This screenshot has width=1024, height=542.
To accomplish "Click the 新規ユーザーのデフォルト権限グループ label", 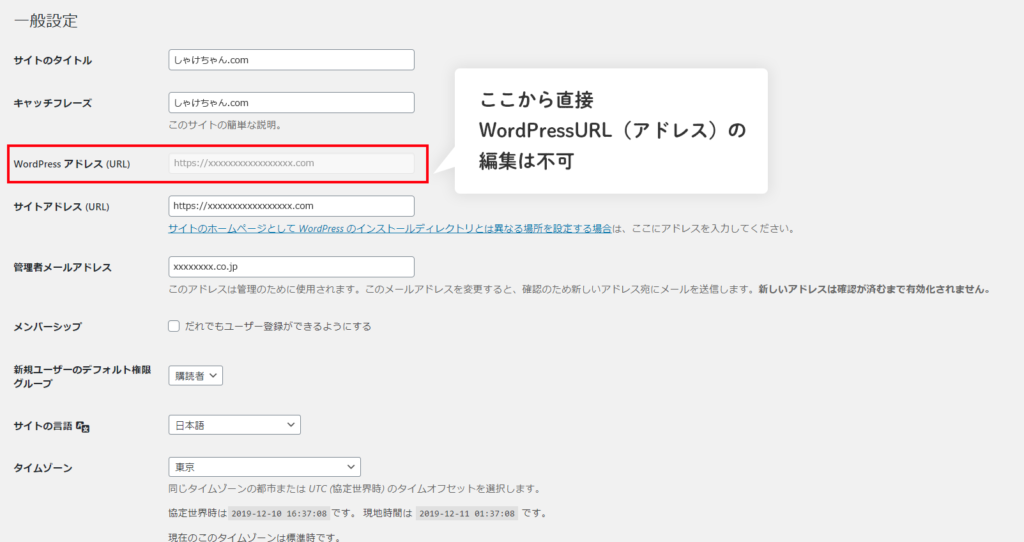I will 82,377.
